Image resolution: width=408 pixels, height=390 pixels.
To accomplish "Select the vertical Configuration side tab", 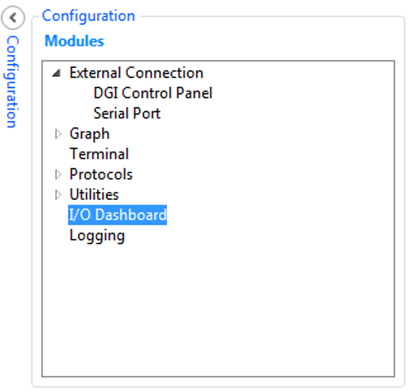I will (x=12, y=82).
